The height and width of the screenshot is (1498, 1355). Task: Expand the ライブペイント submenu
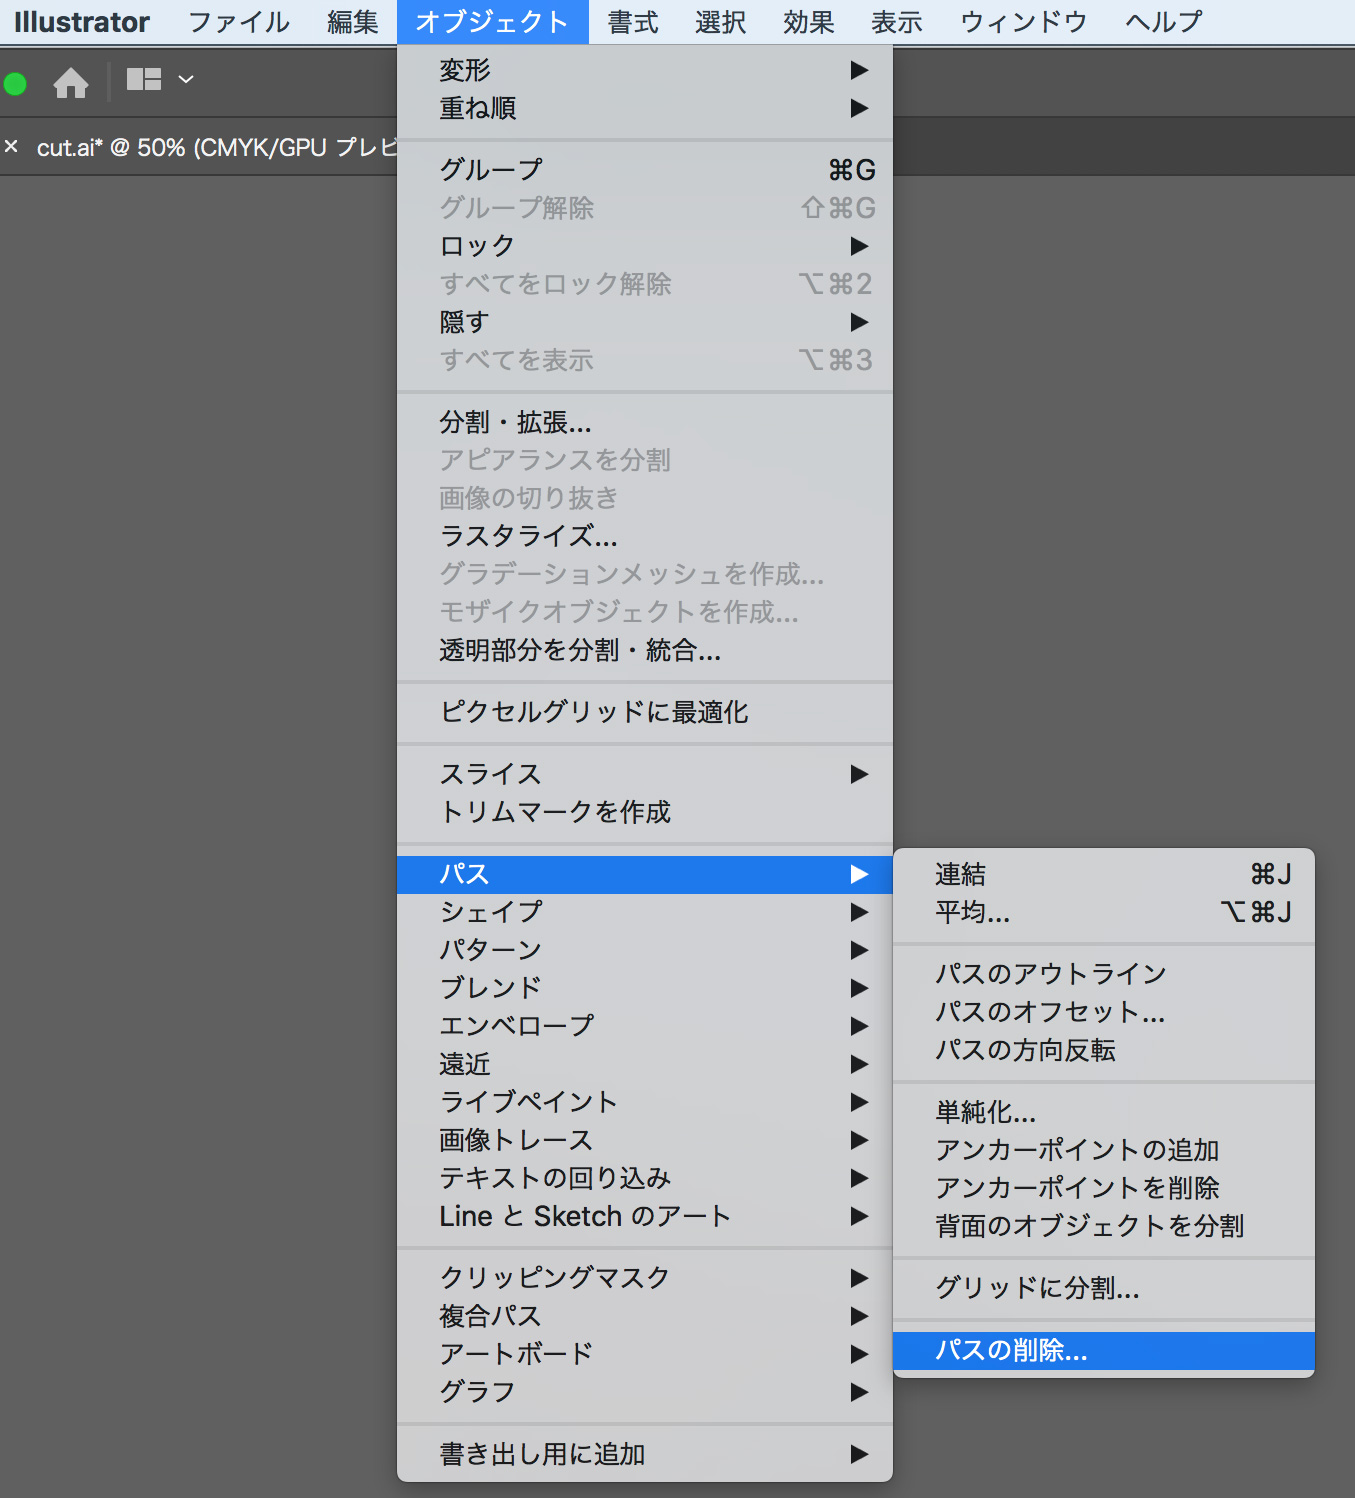tap(645, 1102)
